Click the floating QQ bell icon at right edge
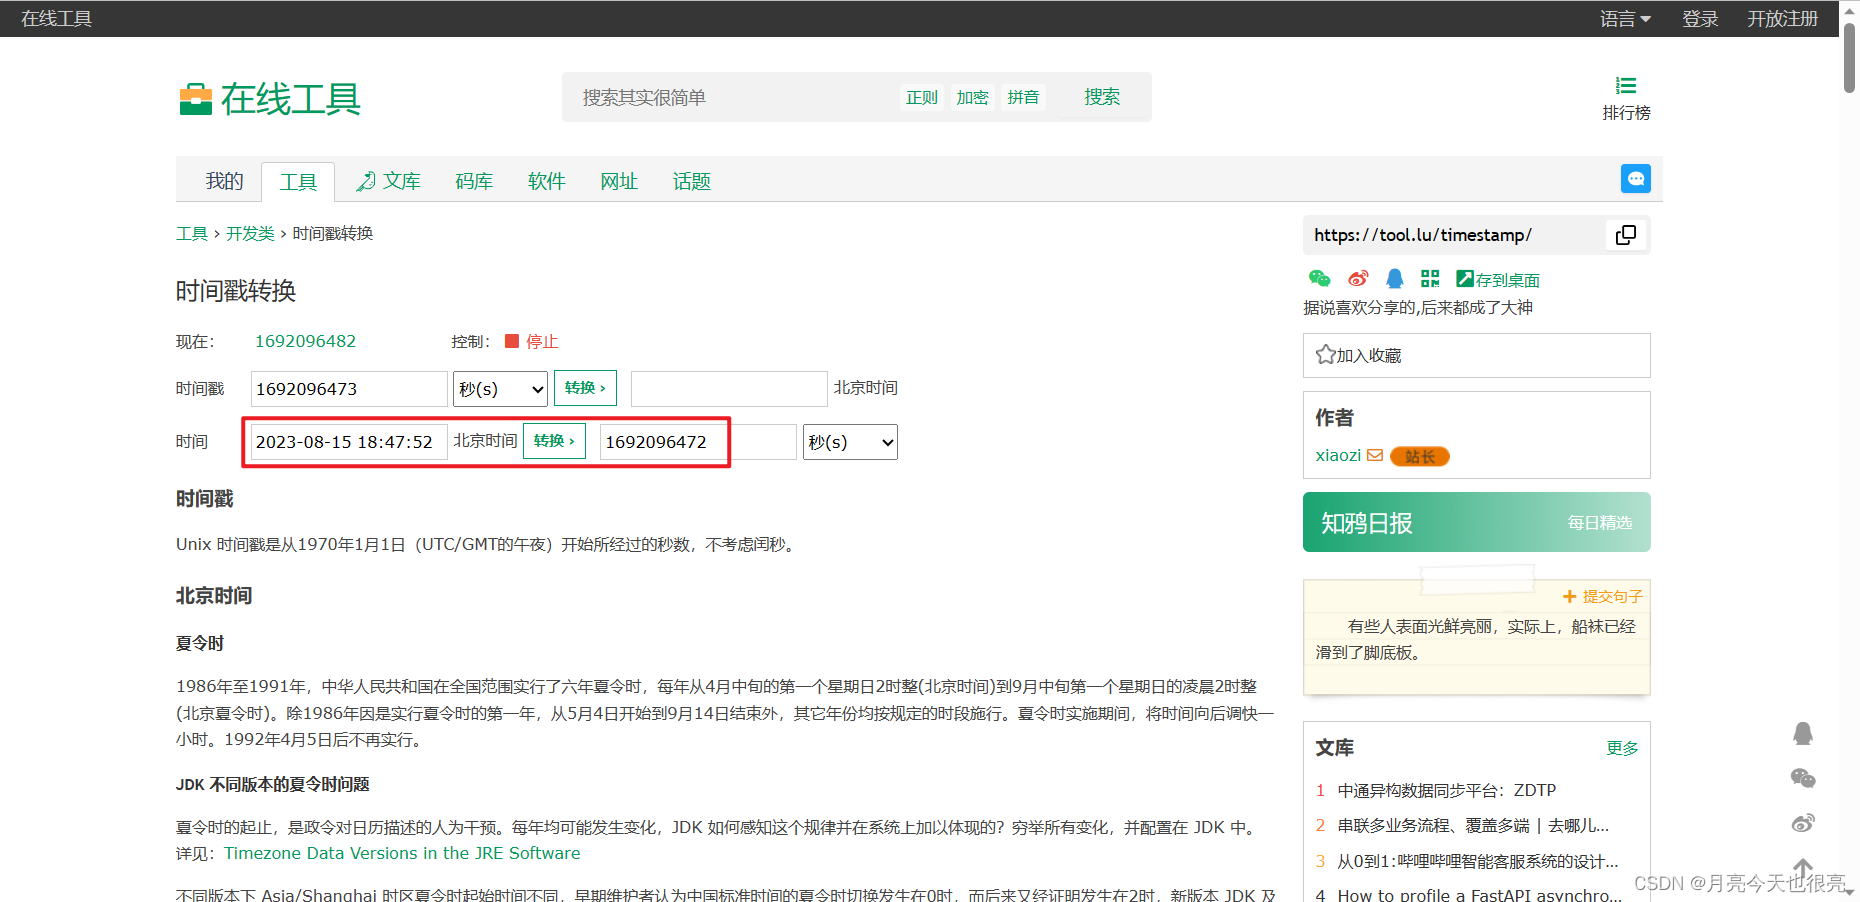 (x=1802, y=734)
